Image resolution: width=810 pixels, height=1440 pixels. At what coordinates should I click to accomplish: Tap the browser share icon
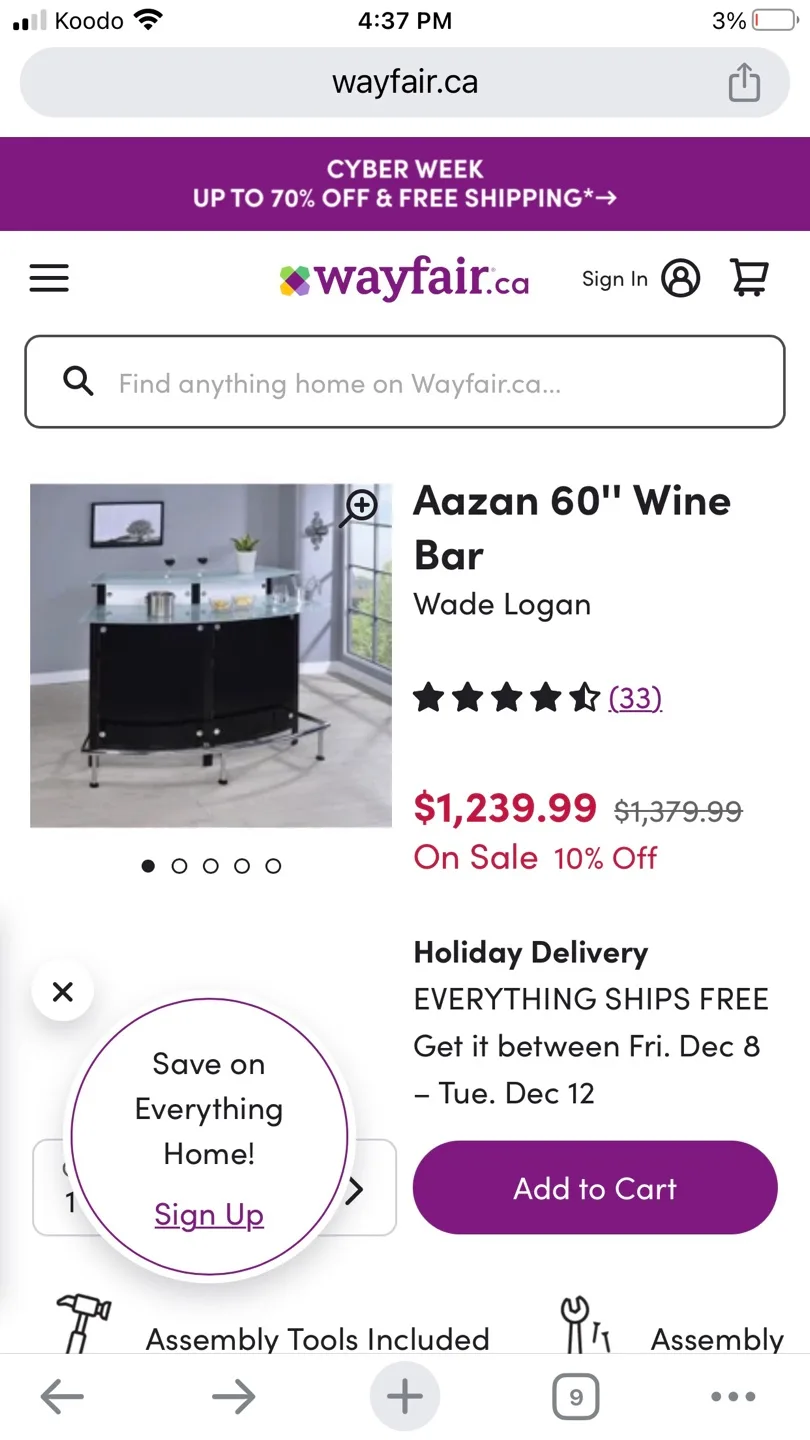[x=744, y=82]
